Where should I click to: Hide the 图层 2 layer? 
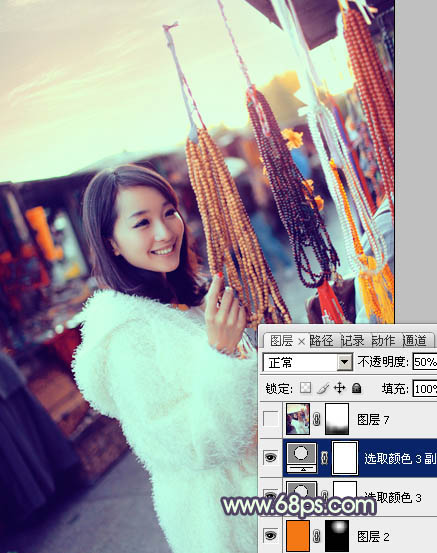(271, 536)
